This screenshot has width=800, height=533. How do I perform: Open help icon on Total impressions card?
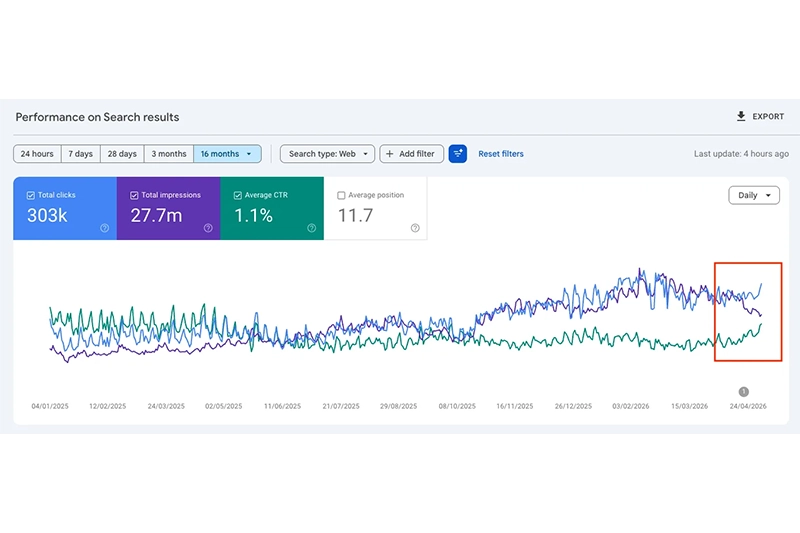[x=208, y=228]
